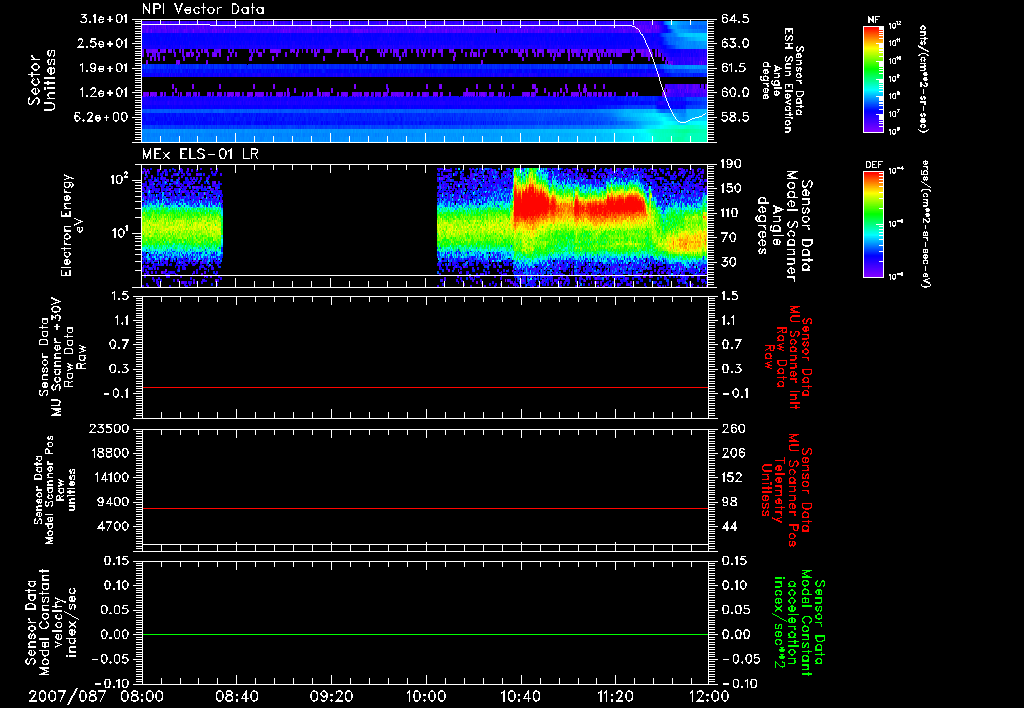Click the "1.2e+01" sector tick label
The width and height of the screenshot is (1024, 708).
pyautogui.click(x=104, y=93)
